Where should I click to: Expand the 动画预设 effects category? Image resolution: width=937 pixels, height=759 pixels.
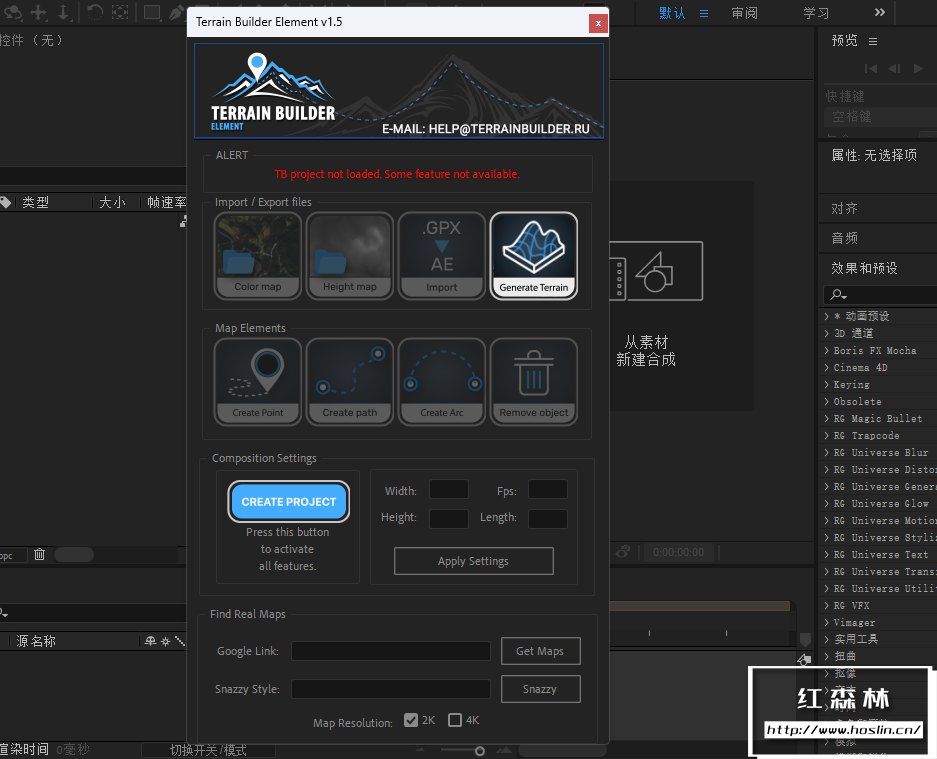click(x=826, y=316)
